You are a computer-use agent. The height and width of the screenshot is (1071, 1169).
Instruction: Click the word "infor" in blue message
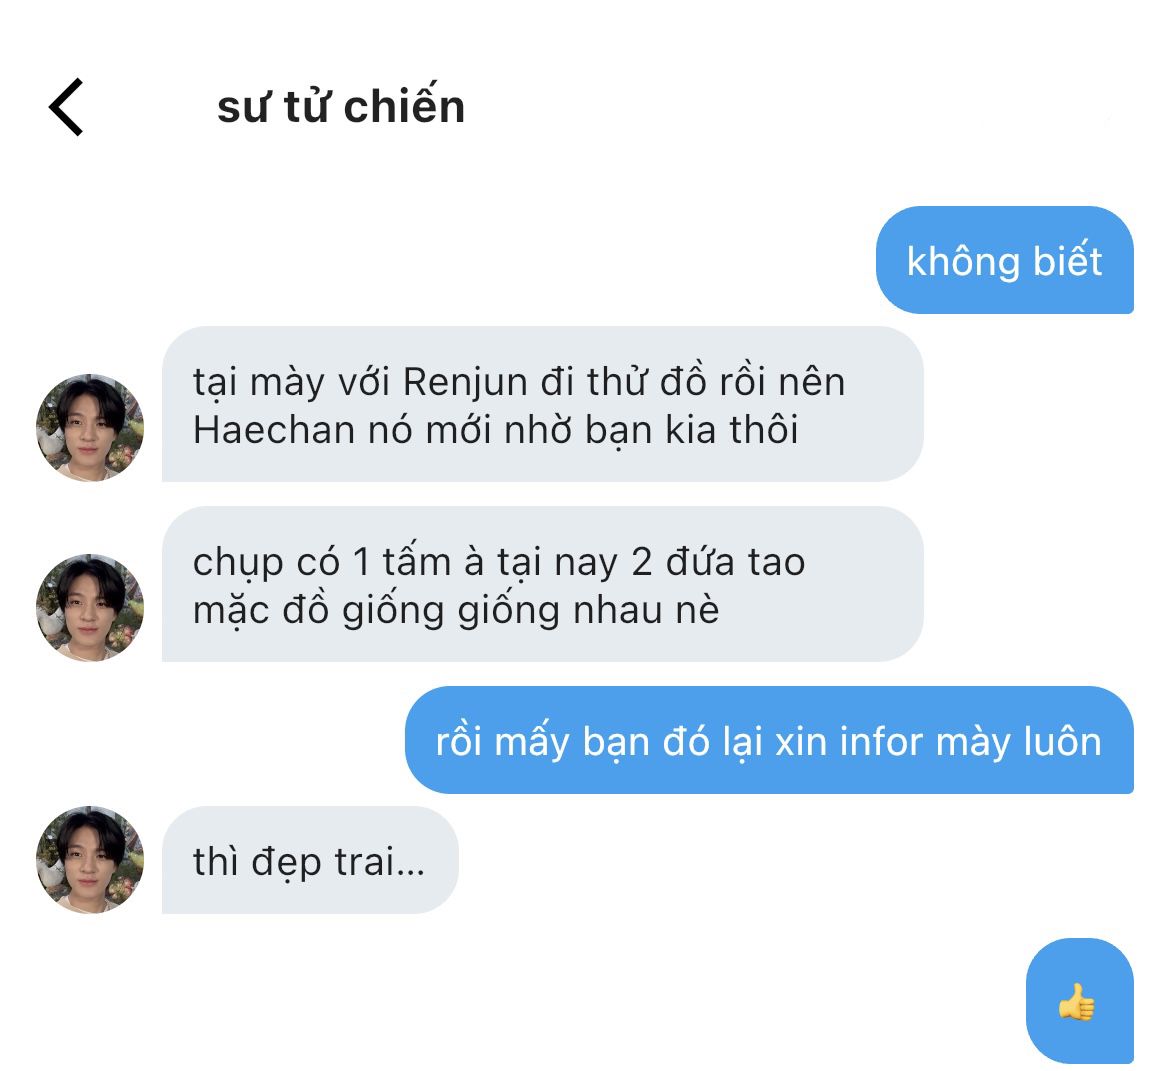click(881, 742)
